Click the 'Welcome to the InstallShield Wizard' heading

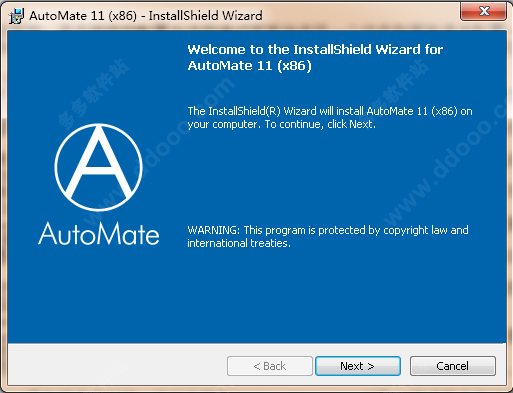click(x=315, y=57)
